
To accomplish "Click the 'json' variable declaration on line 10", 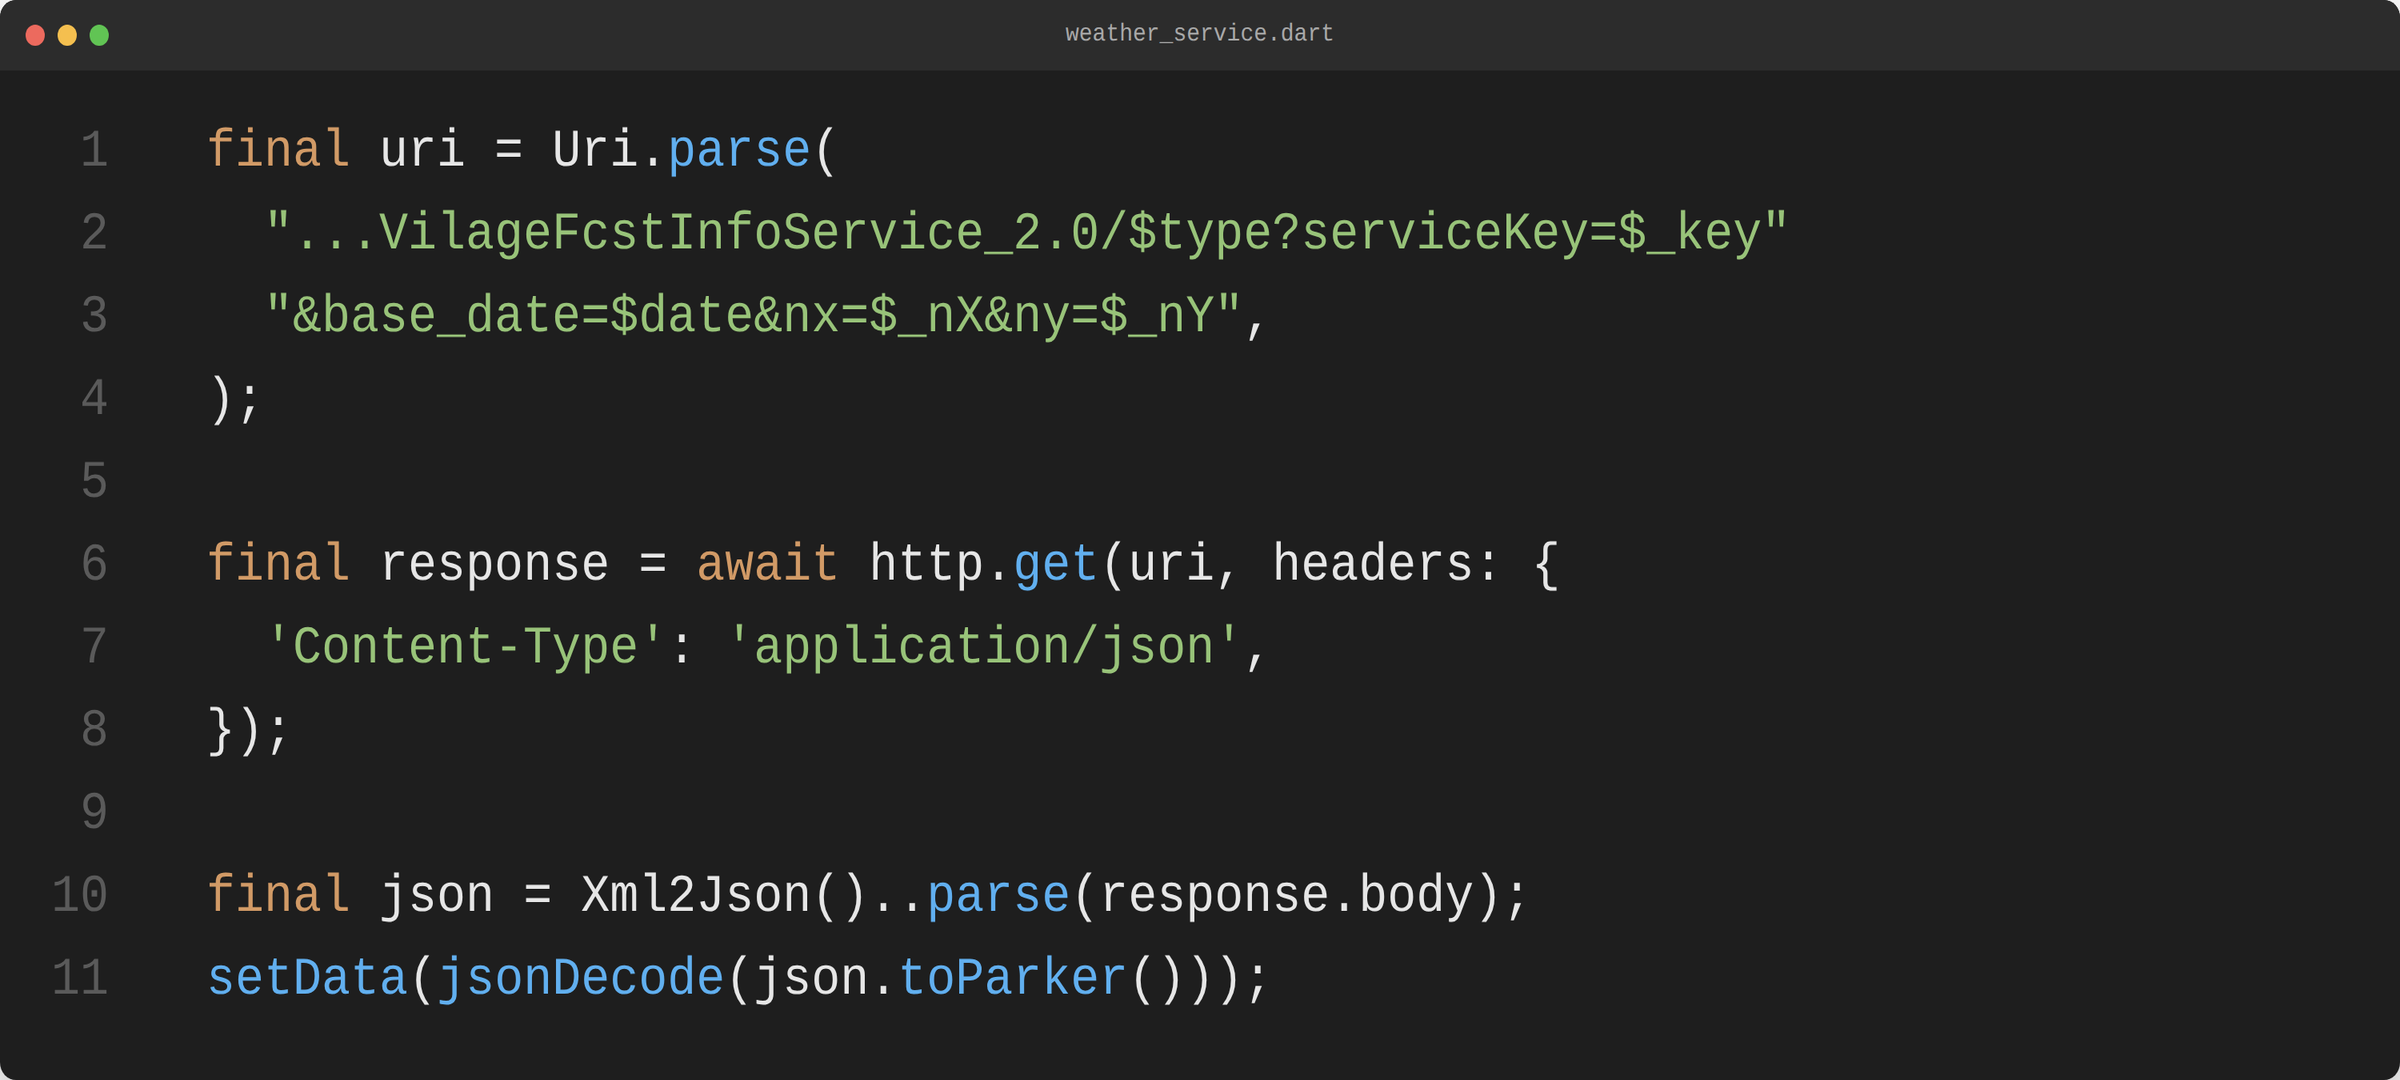I will [x=437, y=895].
